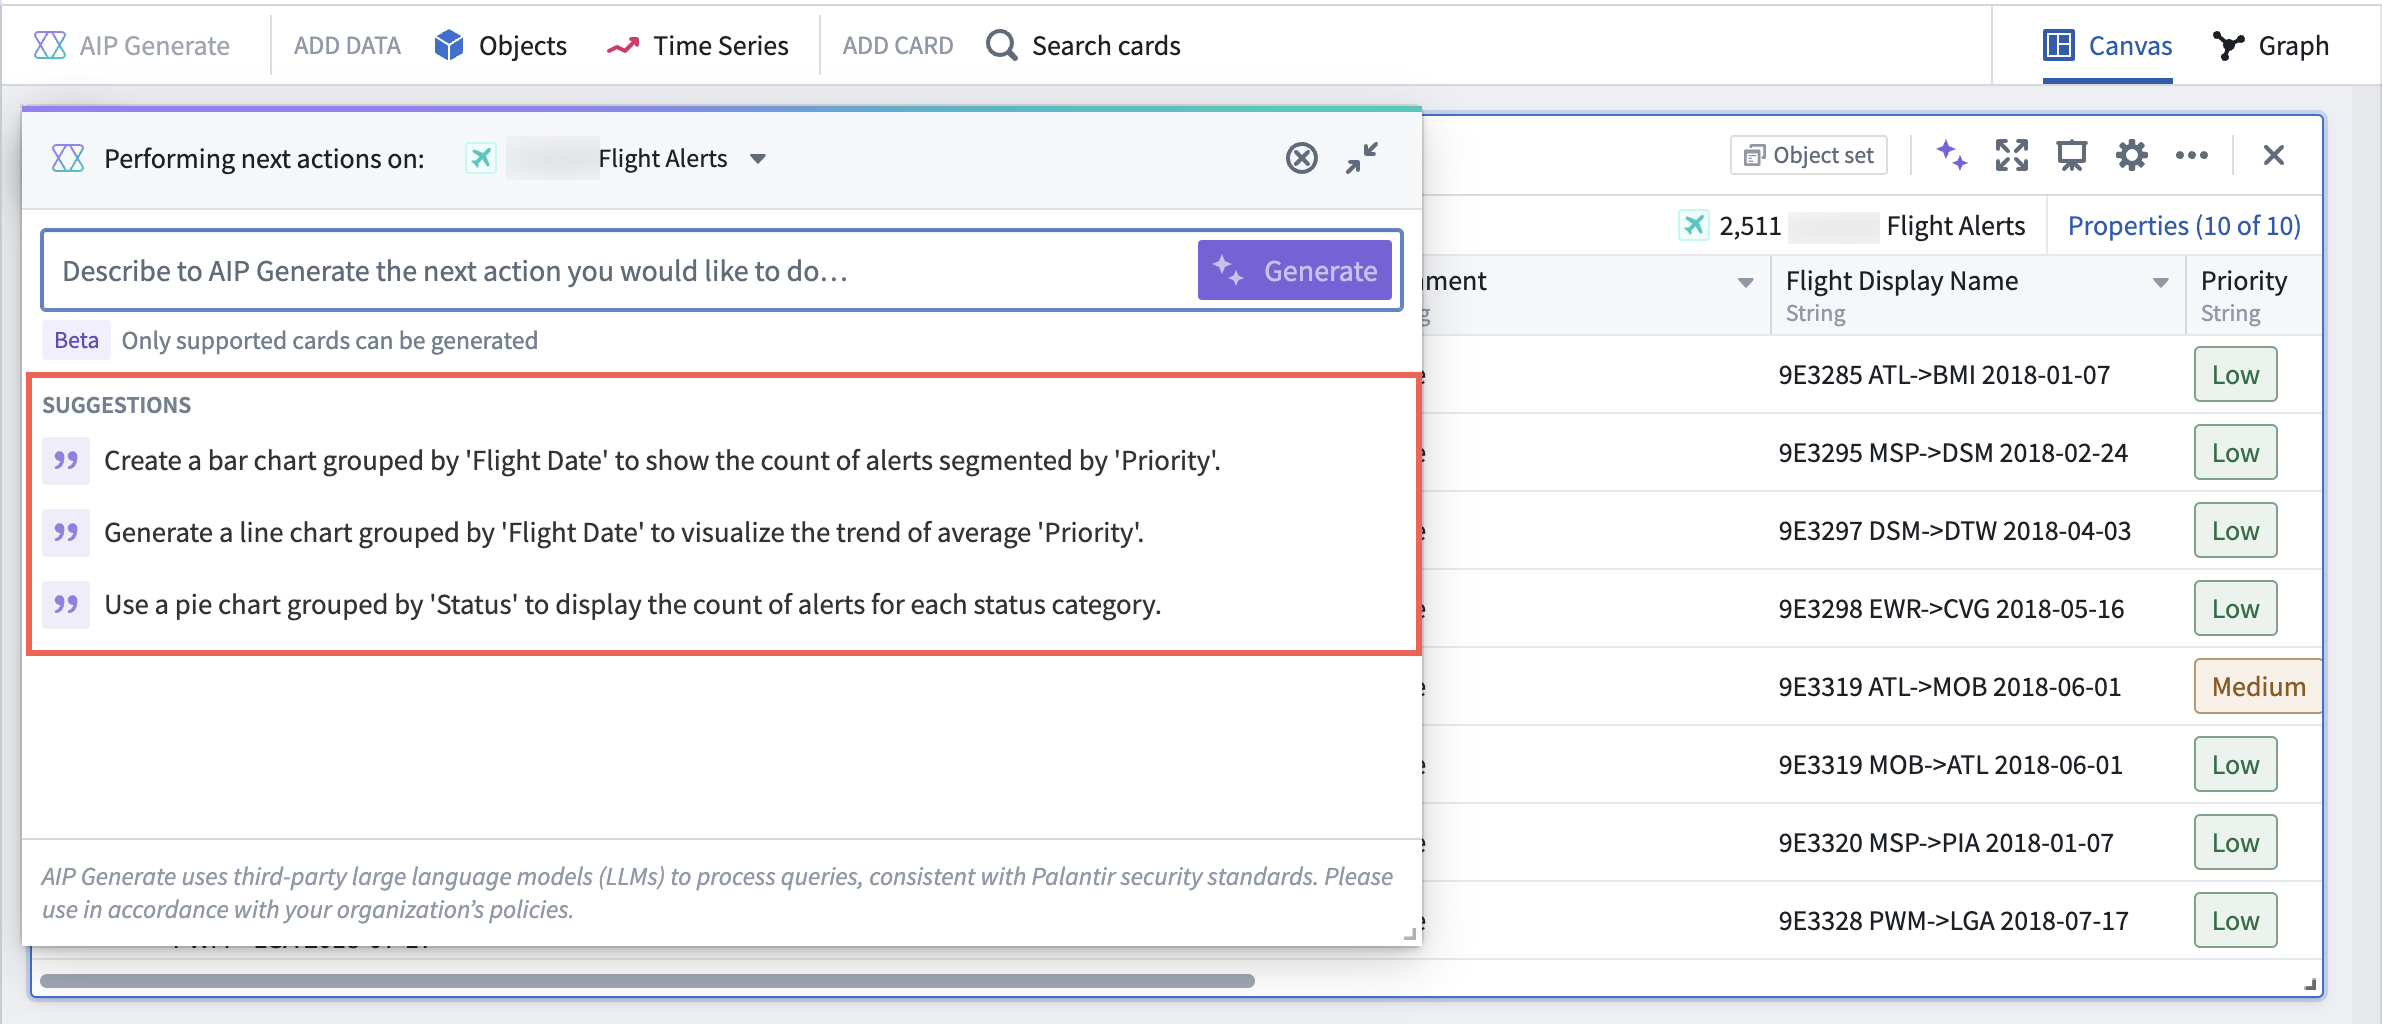Click Low tag in the 9E3328 row
The width and height of the screenshot is (2382, 1024).
[x=2236, y=921]
